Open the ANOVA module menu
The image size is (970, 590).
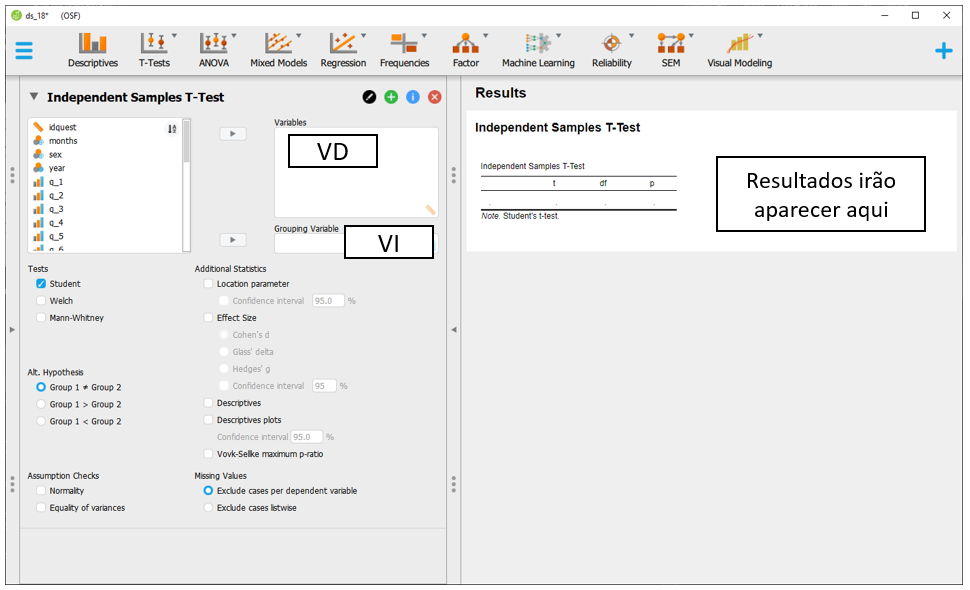pos(213,49)
